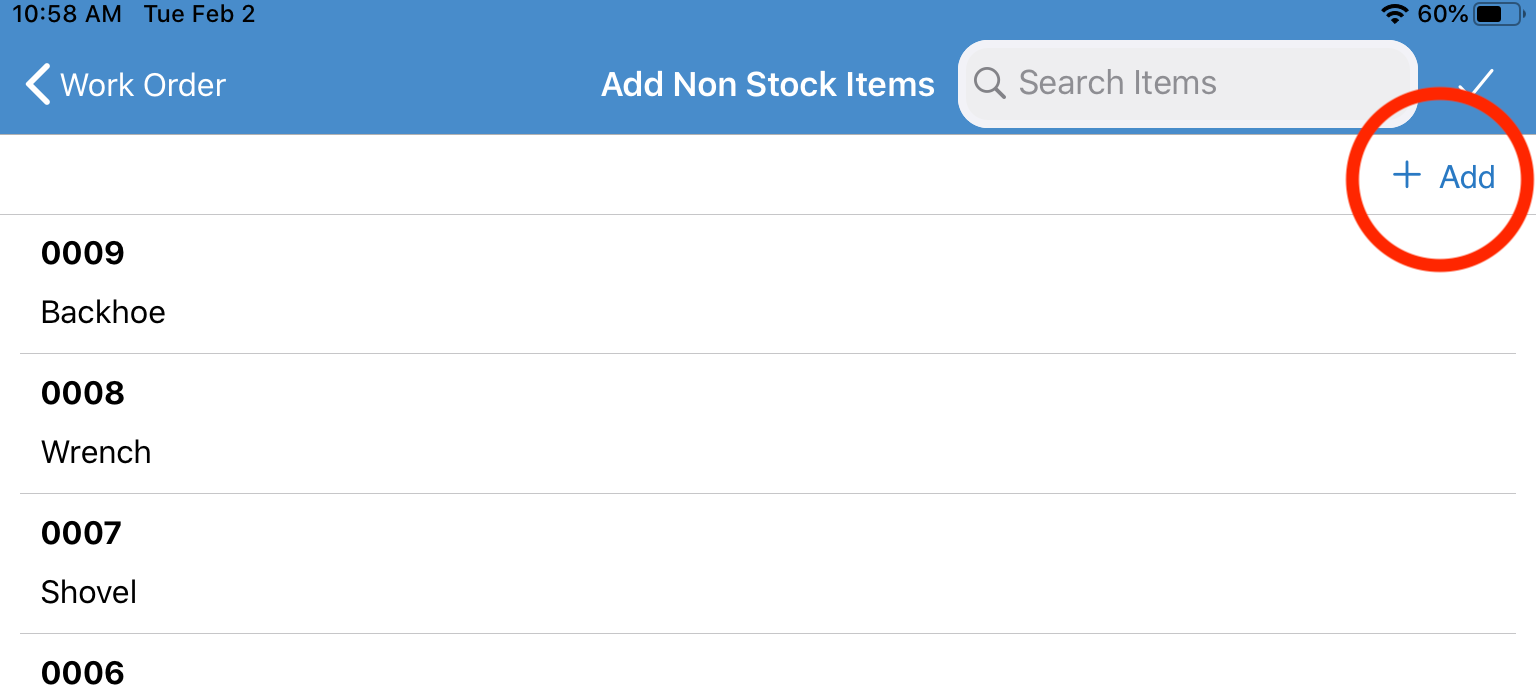Select the 0006 item row

(x=83, y=671)
